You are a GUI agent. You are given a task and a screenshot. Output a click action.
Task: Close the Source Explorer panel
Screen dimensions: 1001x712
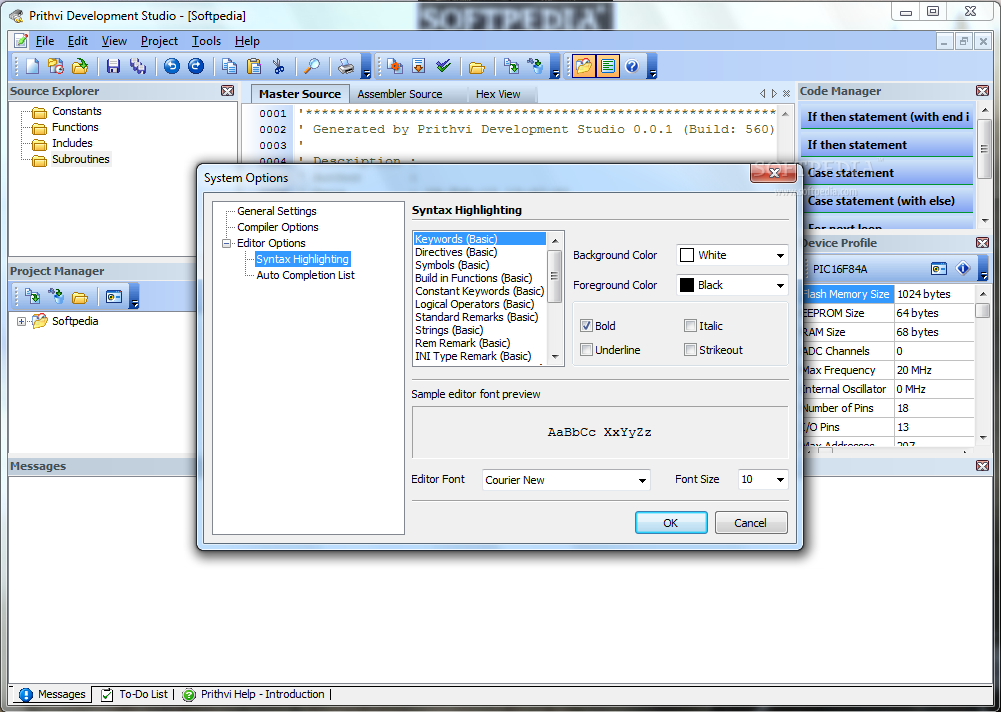coord(227,91)
